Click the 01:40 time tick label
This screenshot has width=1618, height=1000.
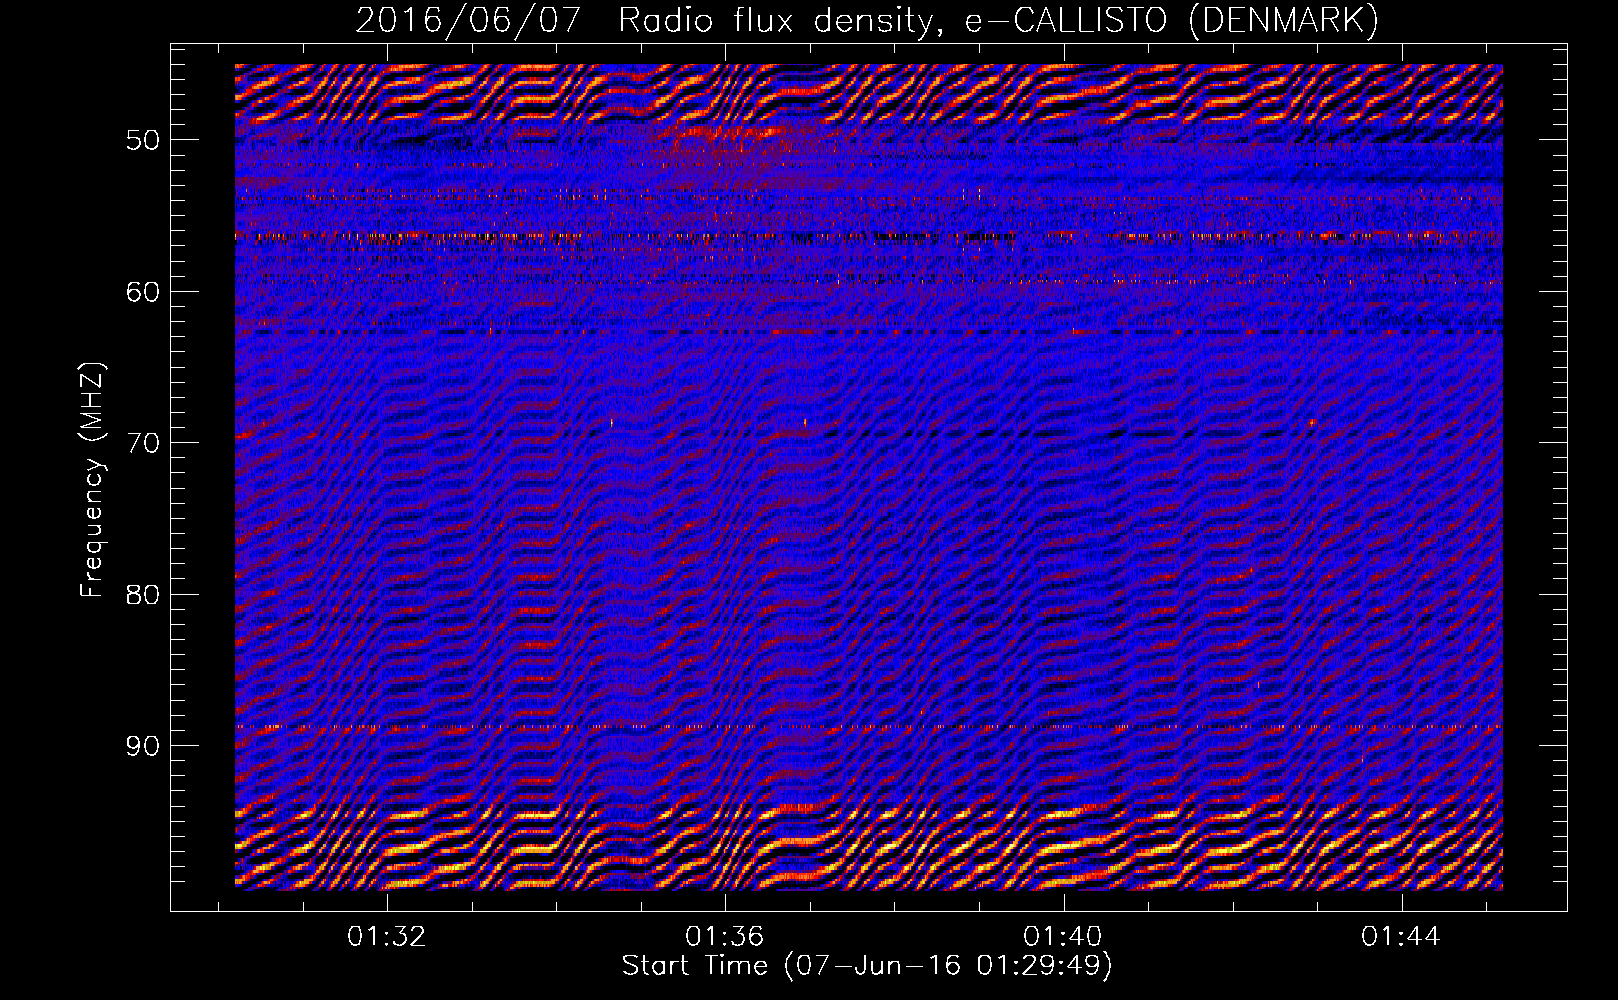(1063, 937)
